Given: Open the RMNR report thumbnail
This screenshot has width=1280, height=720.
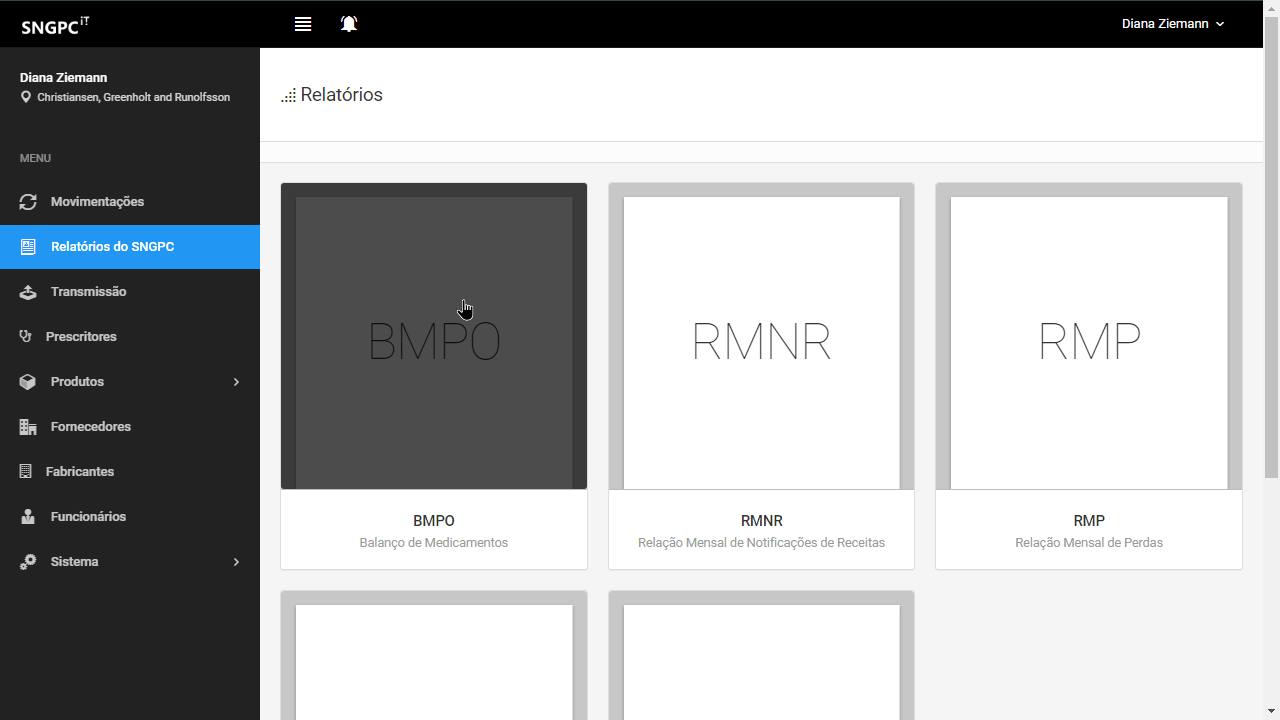Looking at the screenshot, I should pyautogui.click(x=761, y=336).
